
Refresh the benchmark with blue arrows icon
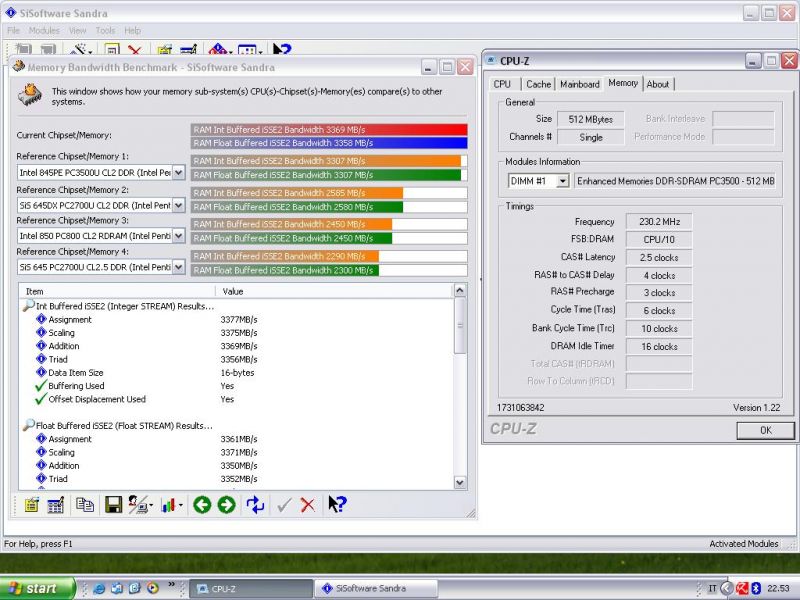[x=255, y=505]
